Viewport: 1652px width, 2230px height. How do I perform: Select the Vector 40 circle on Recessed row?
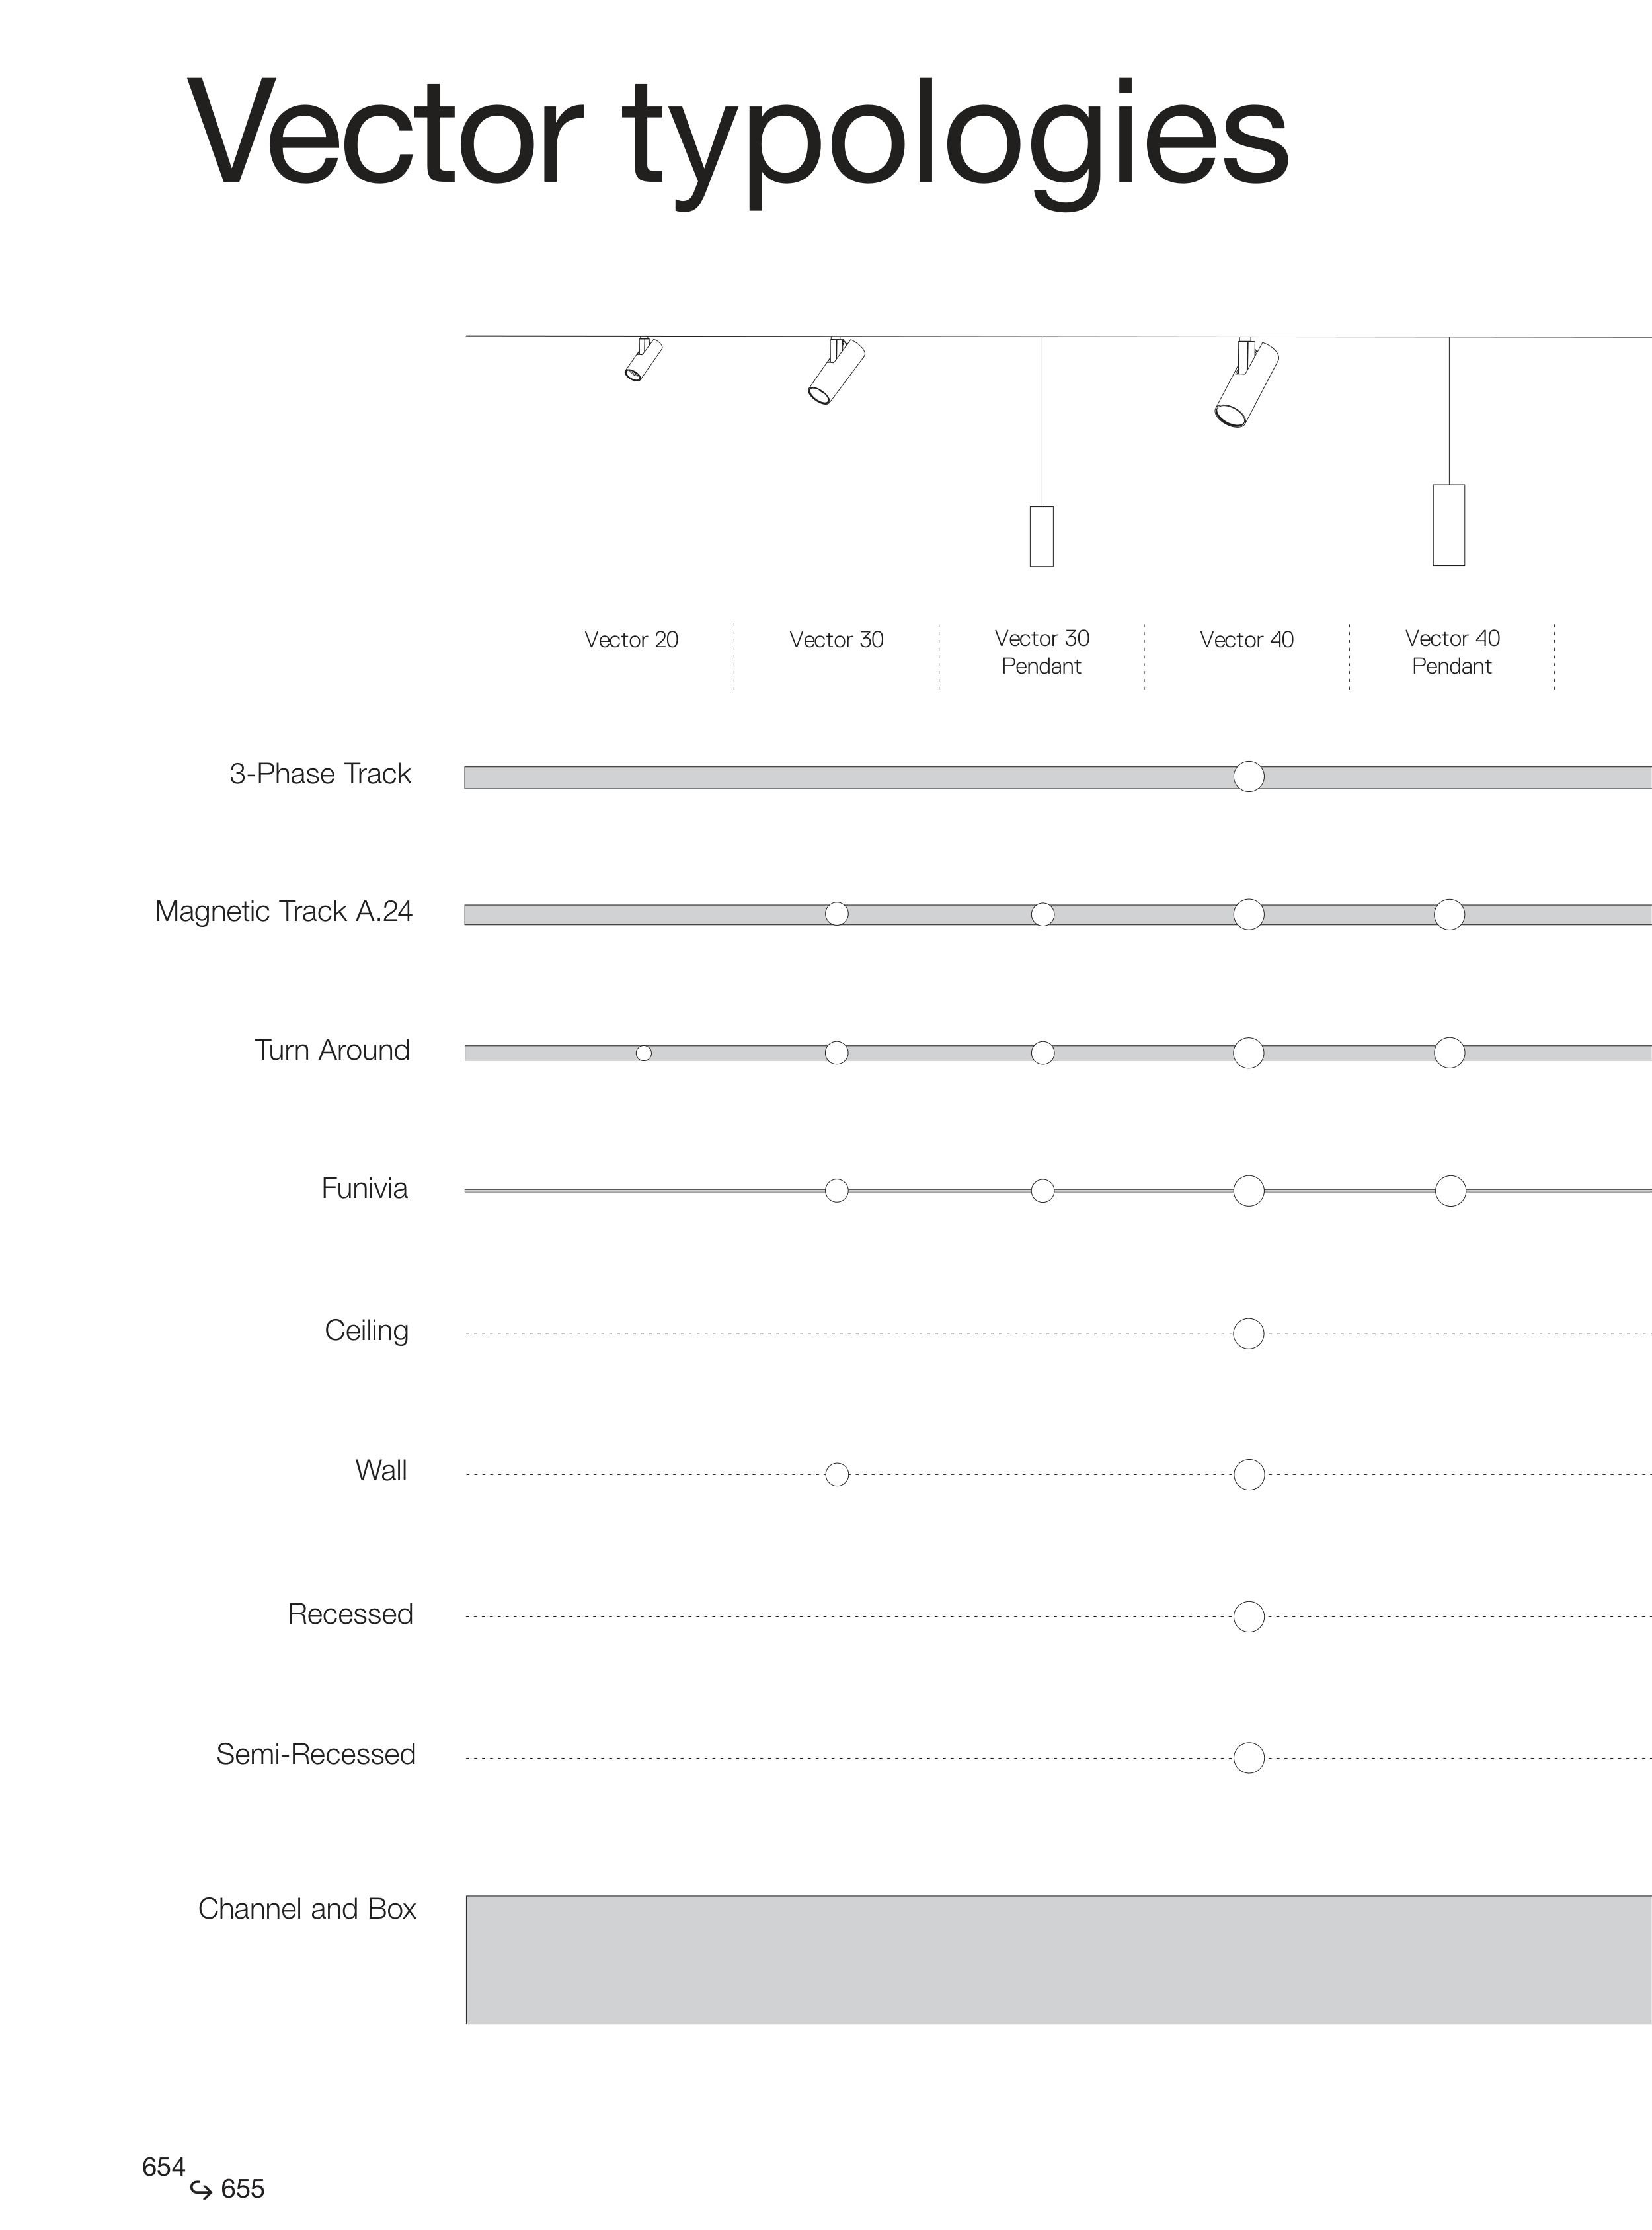(x=1248, y=1617)
